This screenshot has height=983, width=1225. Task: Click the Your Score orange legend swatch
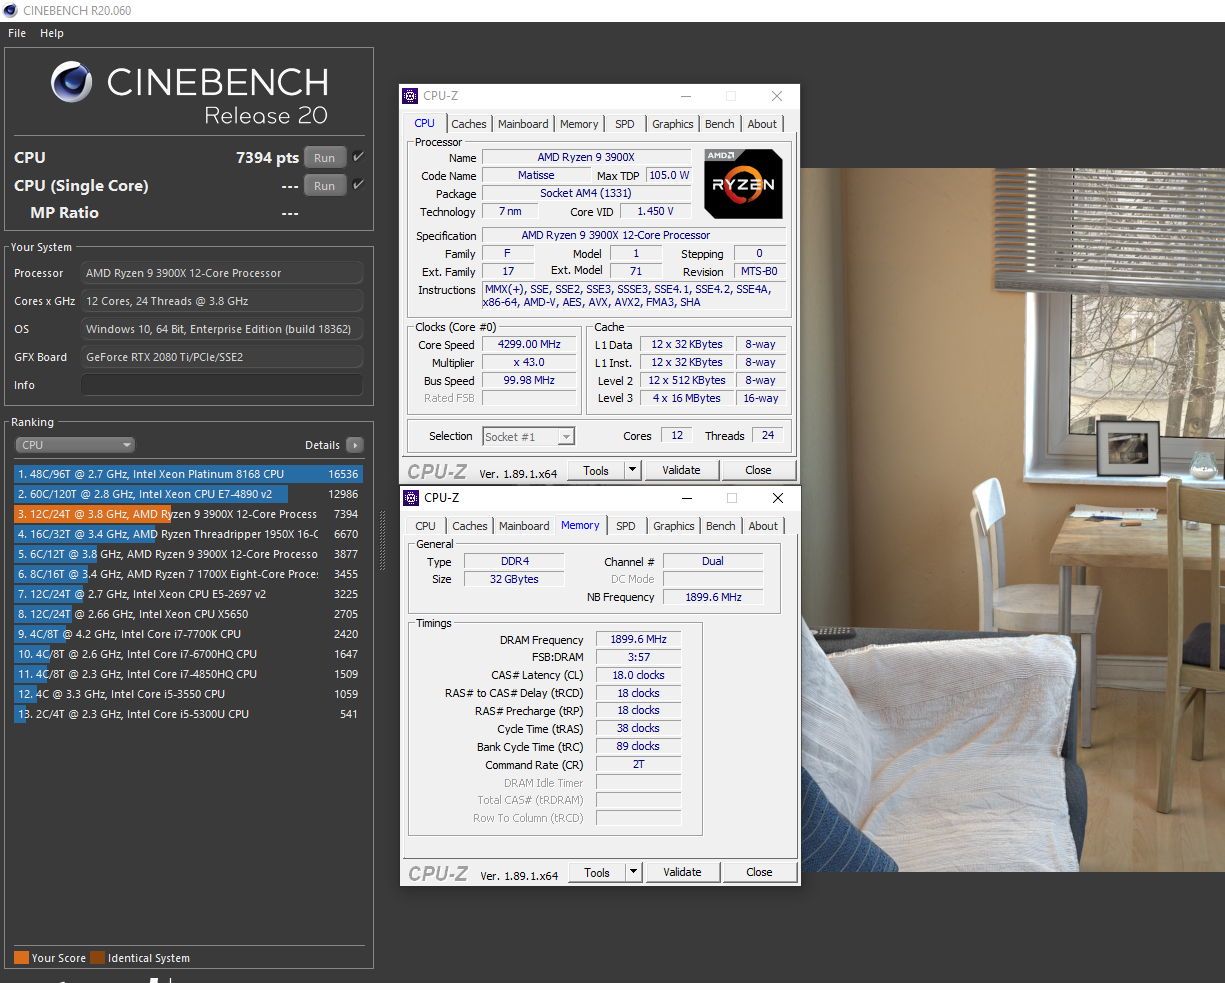pyautogui.click(x=21, y=958)
